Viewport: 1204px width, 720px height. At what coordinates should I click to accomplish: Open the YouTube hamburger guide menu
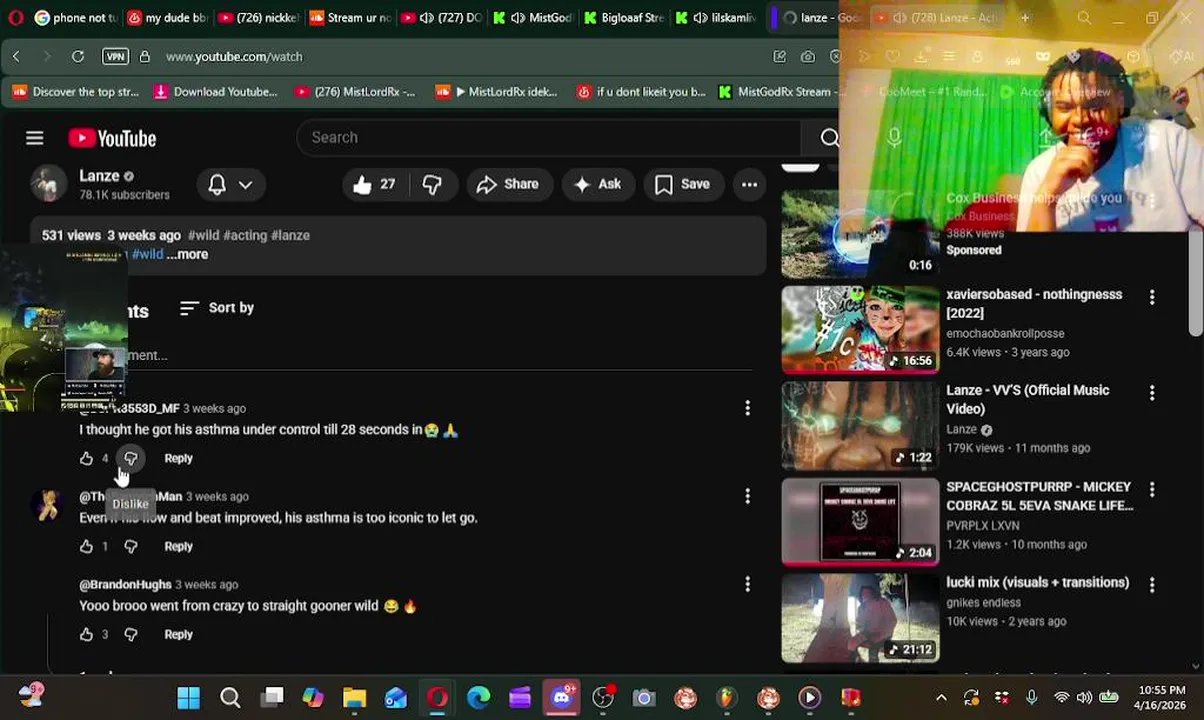click(x=34, y=138)
